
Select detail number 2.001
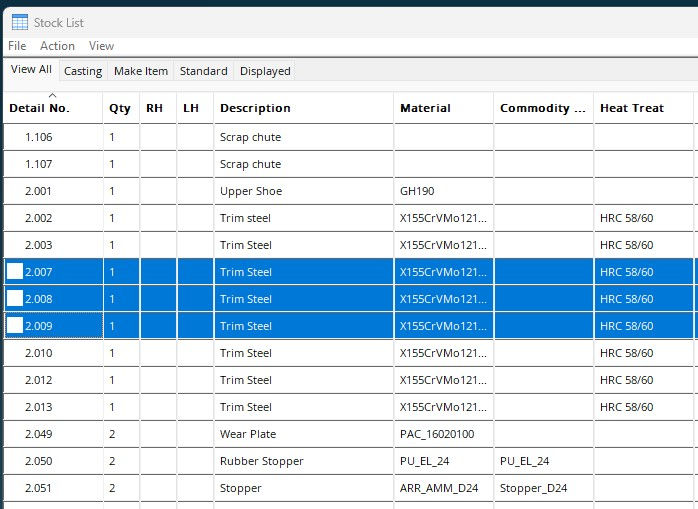click(38, 191)
